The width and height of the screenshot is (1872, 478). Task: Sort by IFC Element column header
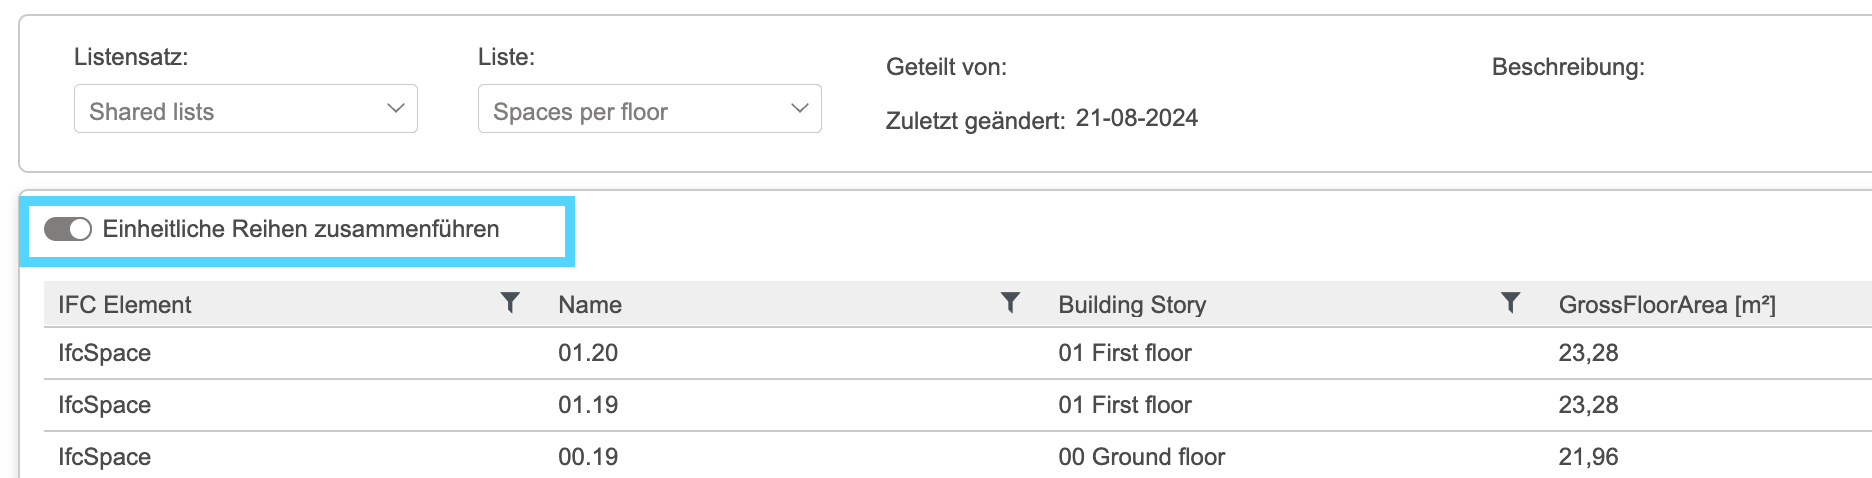coord(124,305)
